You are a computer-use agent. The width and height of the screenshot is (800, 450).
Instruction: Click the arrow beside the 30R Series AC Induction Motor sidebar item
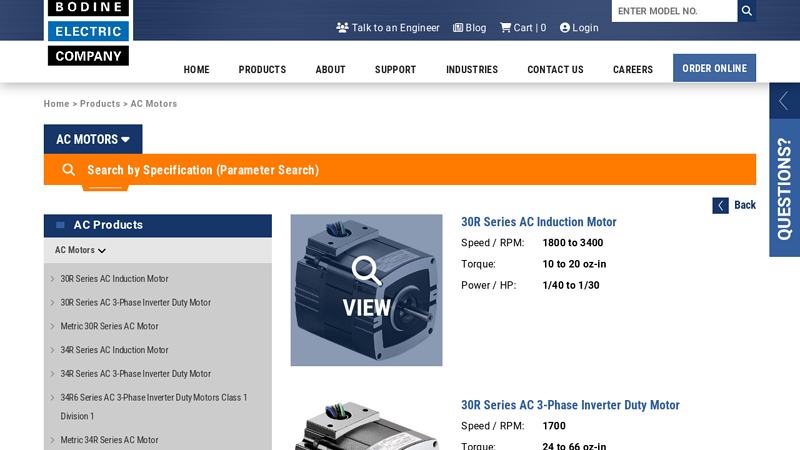52,279
